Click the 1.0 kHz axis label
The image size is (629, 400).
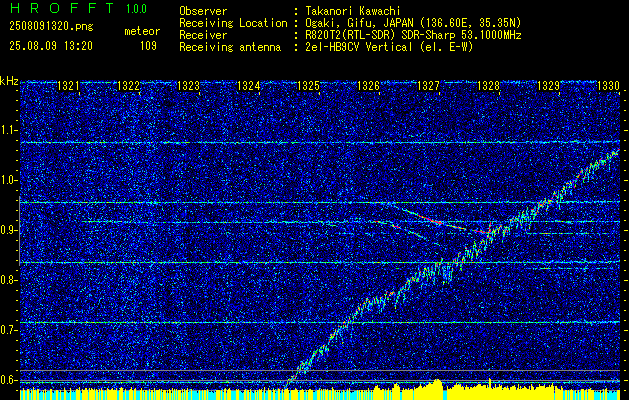tap(8, 180)
